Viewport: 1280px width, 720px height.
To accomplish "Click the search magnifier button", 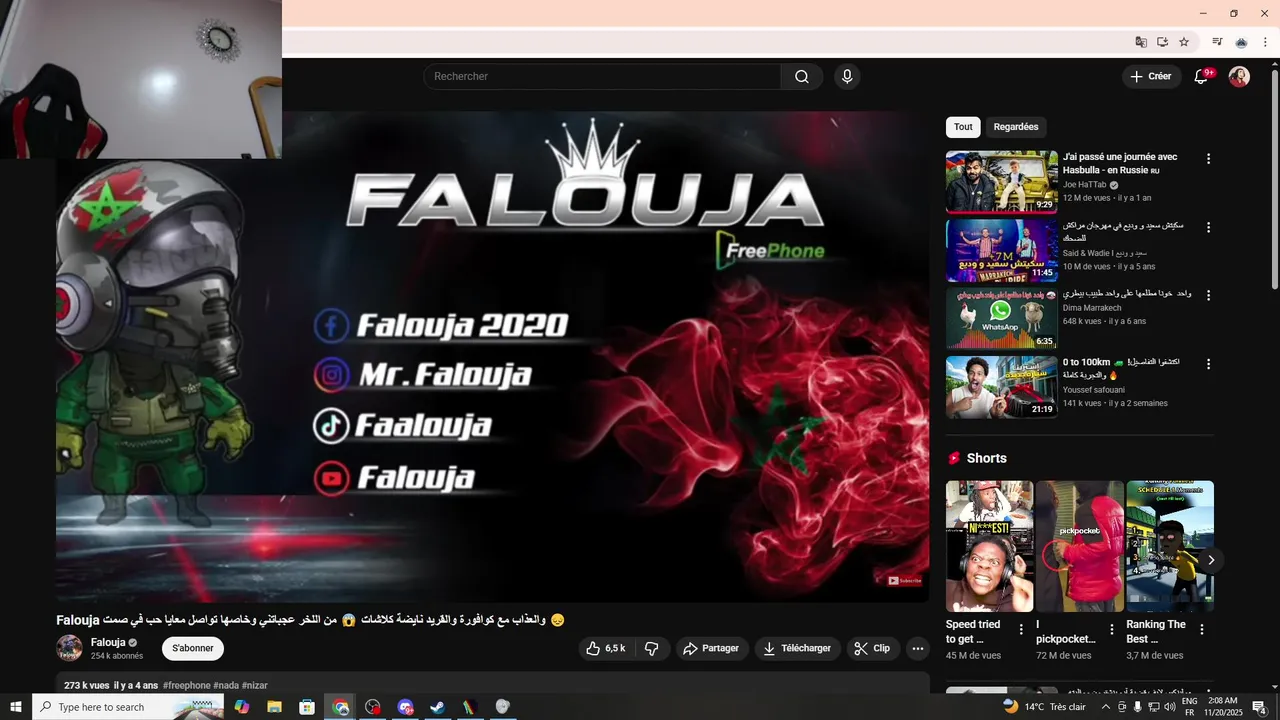I will [802, 77].
